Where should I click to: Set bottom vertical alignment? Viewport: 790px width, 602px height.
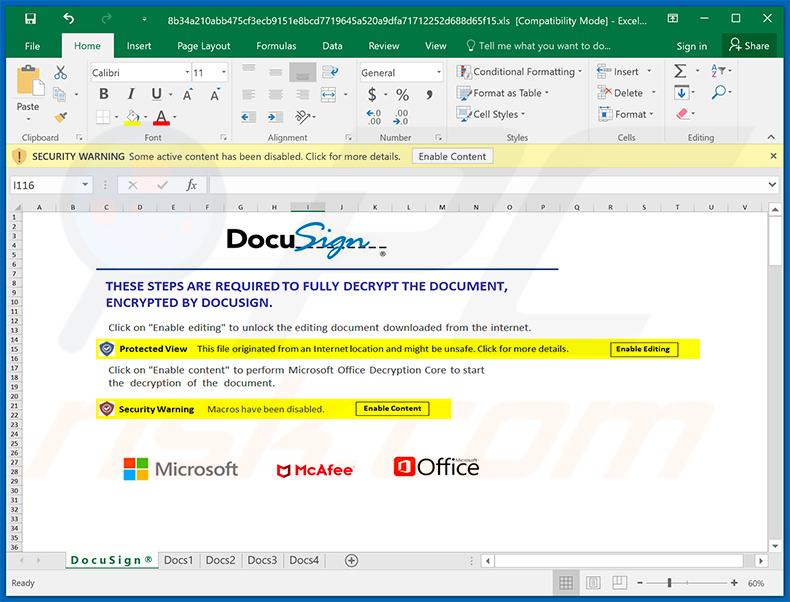(302, 73)
